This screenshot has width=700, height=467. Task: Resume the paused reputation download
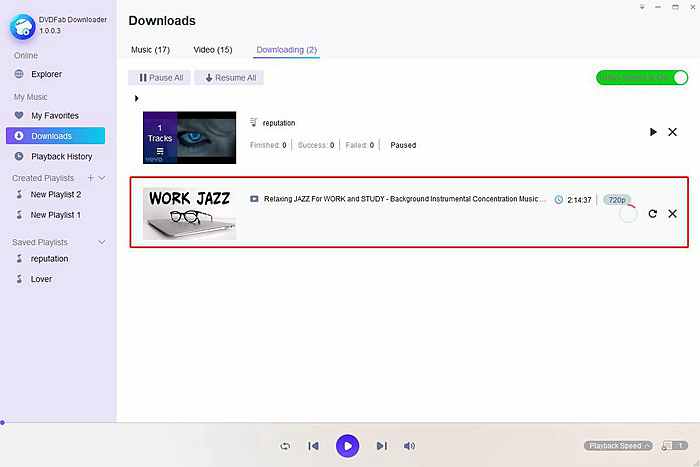tap(653, 132)
